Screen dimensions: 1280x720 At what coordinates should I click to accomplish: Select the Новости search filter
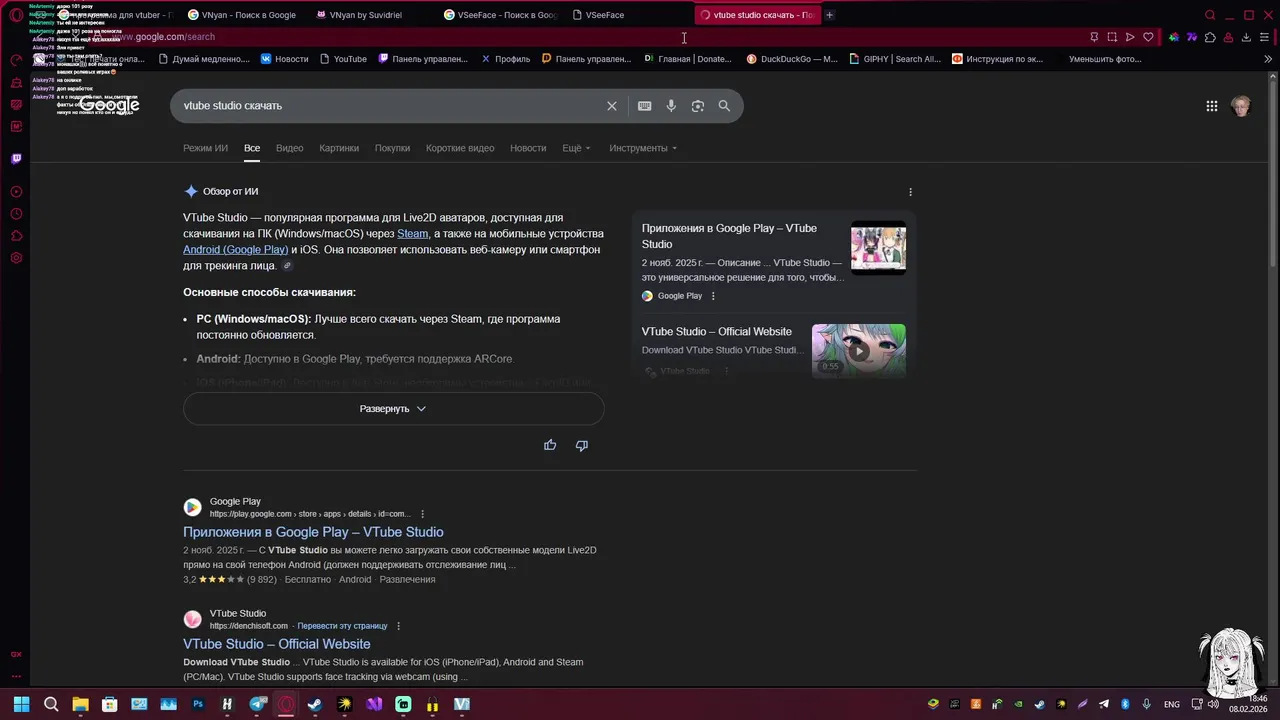tap(528, 148)
